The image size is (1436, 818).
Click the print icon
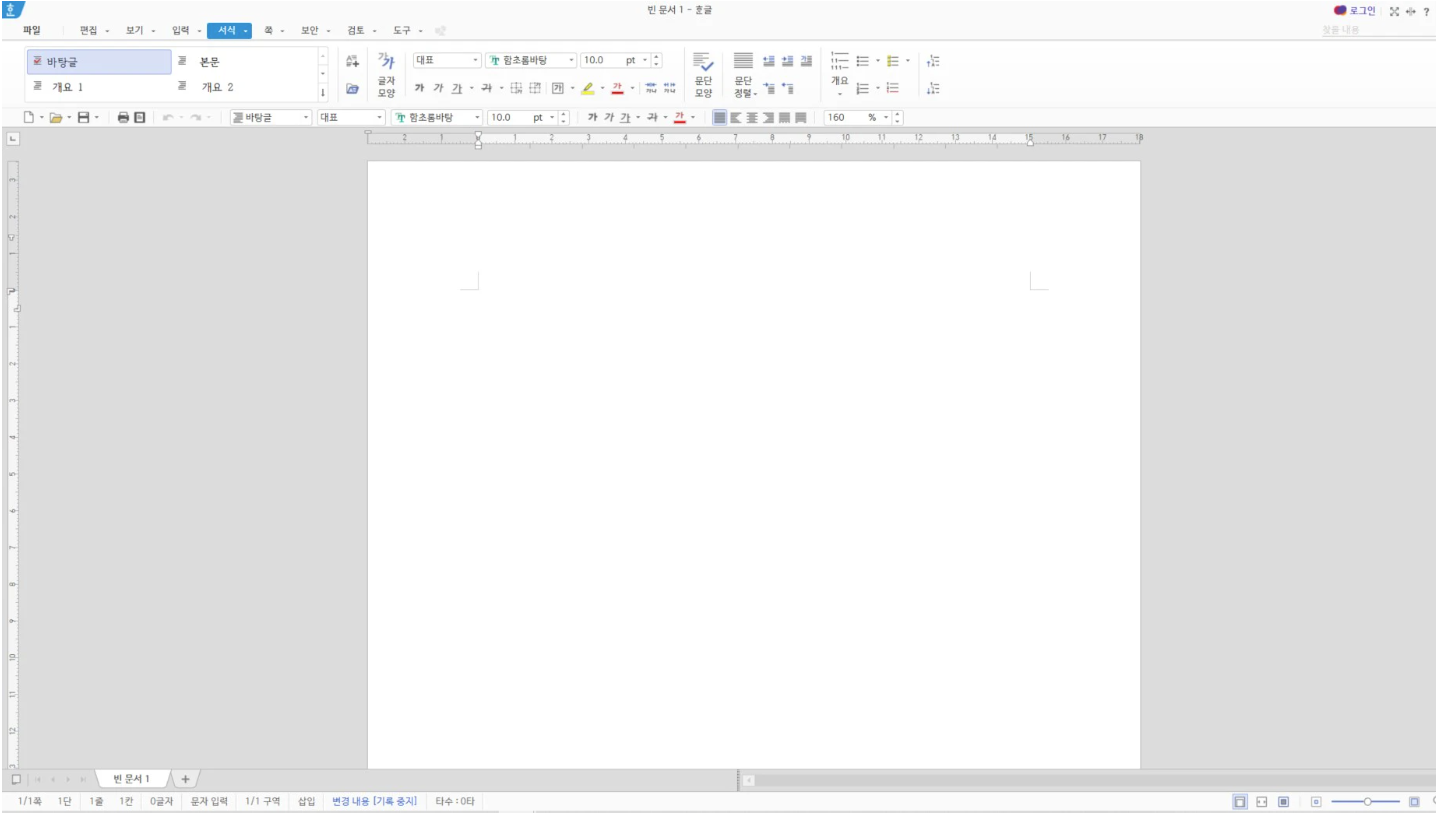123,117
